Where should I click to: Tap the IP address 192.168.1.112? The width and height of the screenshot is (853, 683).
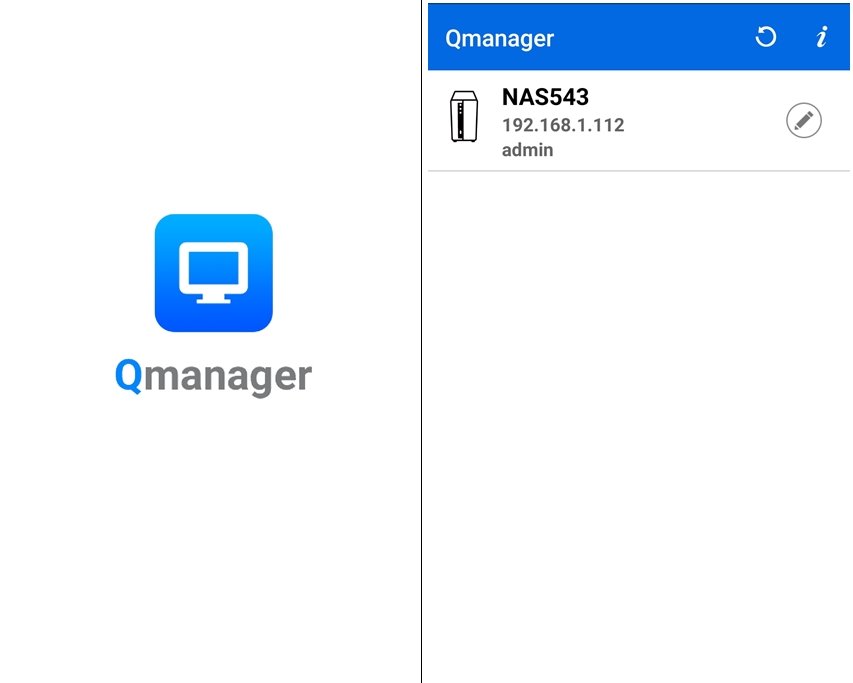click(563, 125)
